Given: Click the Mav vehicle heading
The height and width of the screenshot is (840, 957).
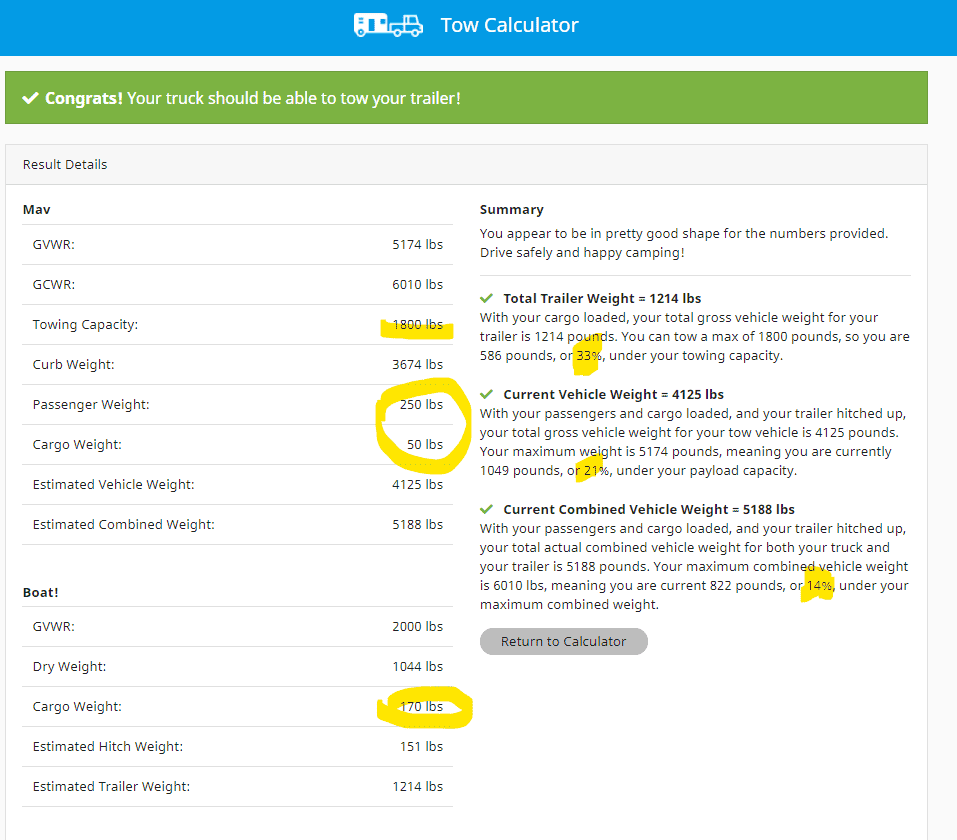Looking at the screenshot, I should click(37, 209).
